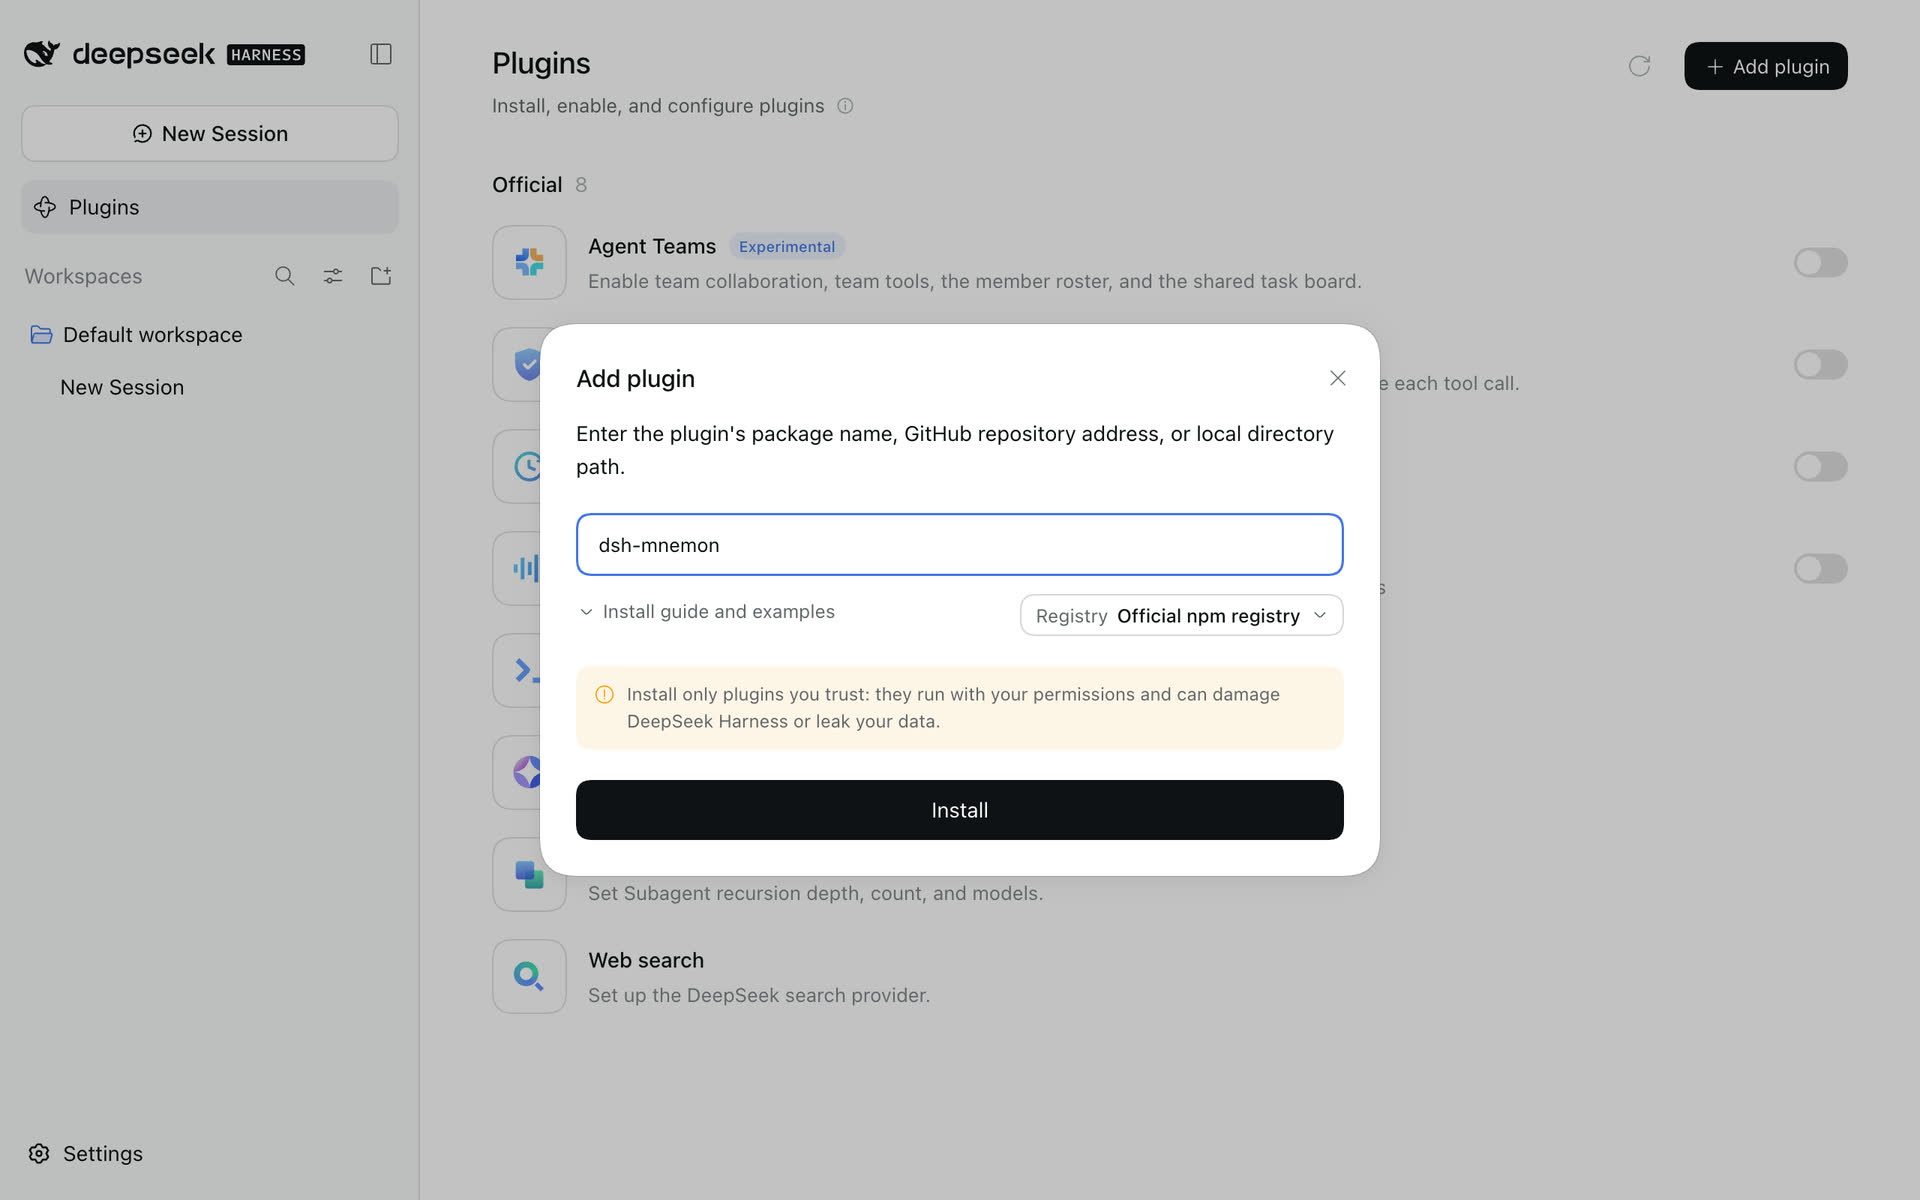This screenshot has height=1200, width=1920.
Task: Toggle switch for the clock-icon plugin row
Action: coord(1820,467)
